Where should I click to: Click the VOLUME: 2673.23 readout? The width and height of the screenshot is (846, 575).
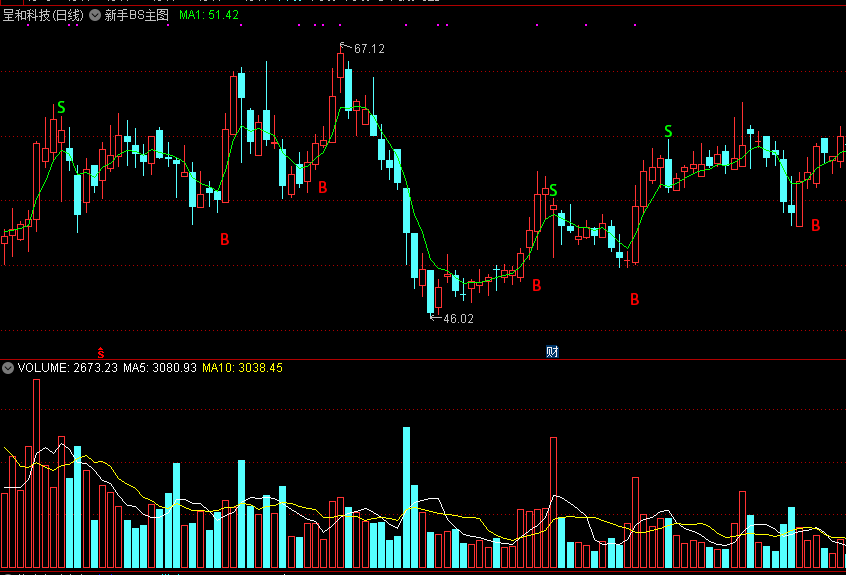point(67,368)
